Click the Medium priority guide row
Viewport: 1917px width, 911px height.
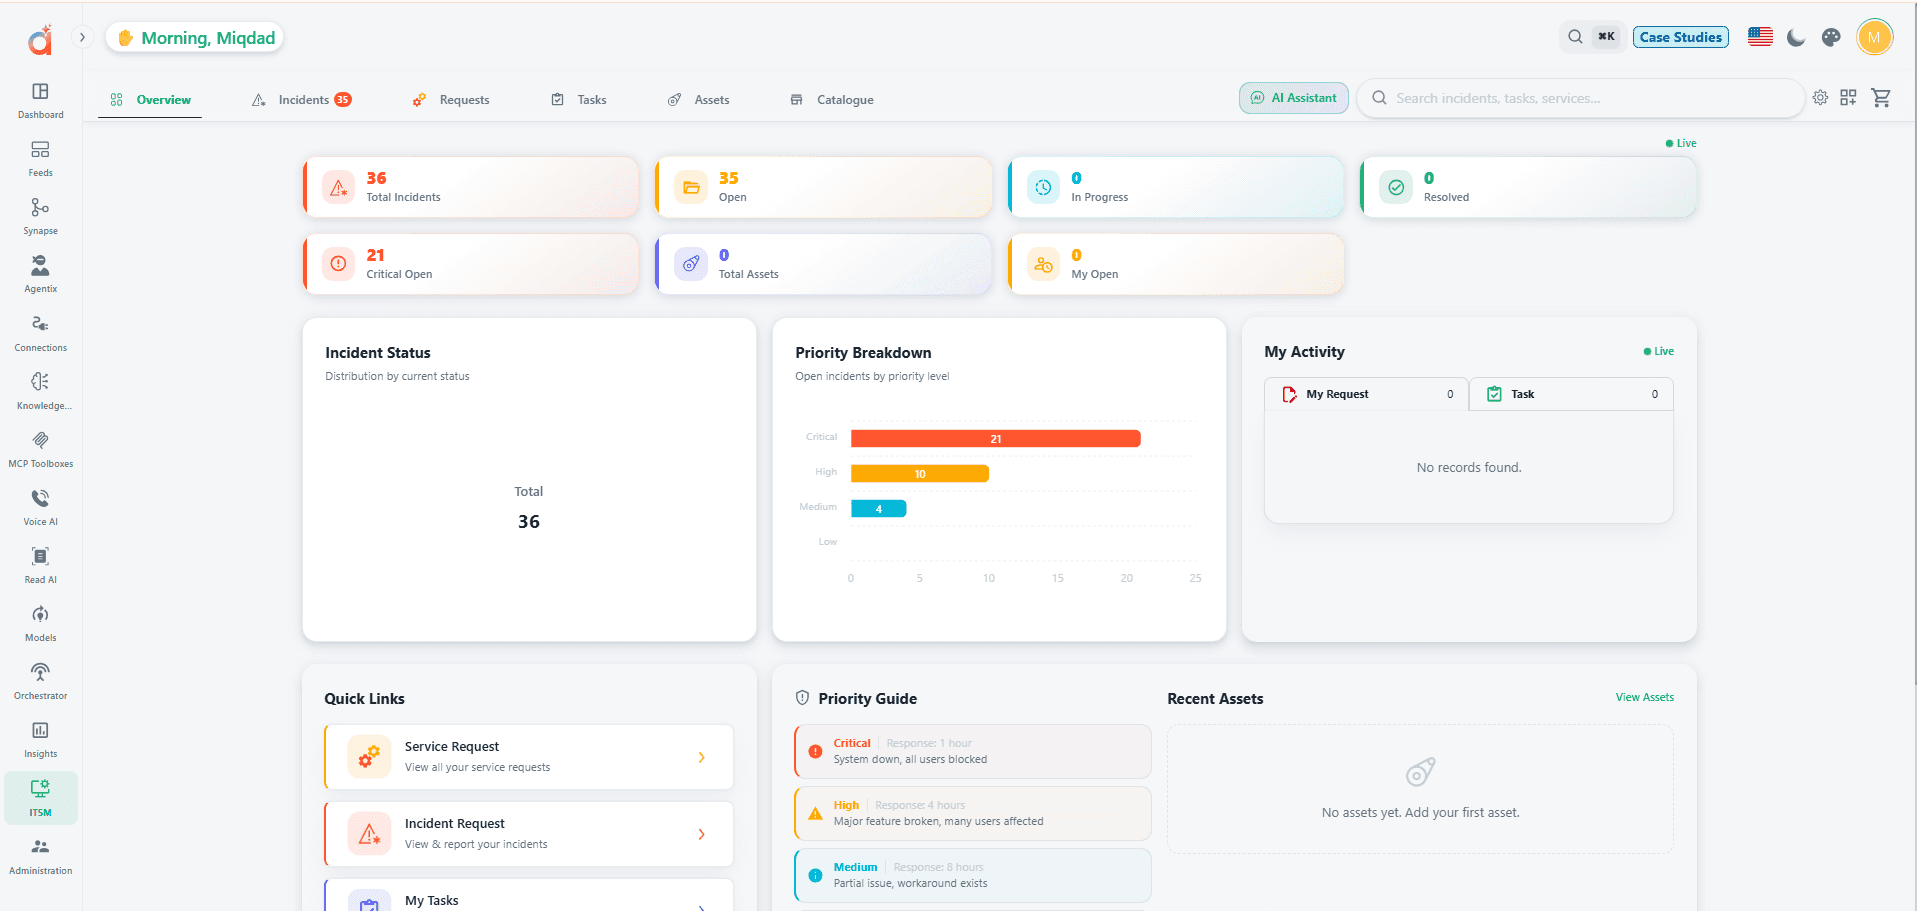tap(973, 875)
